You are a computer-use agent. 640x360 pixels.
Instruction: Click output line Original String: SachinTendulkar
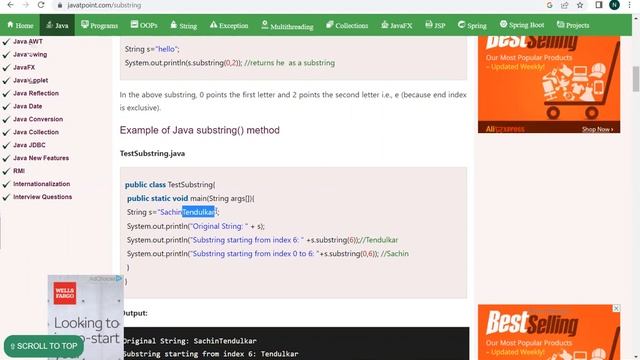[x=190, y=341]
